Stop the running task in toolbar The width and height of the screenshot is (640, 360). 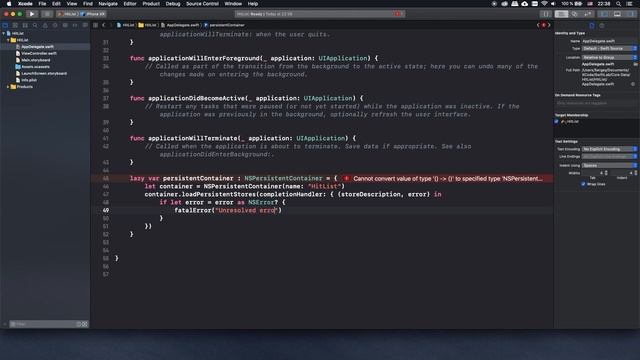point(47,14)
